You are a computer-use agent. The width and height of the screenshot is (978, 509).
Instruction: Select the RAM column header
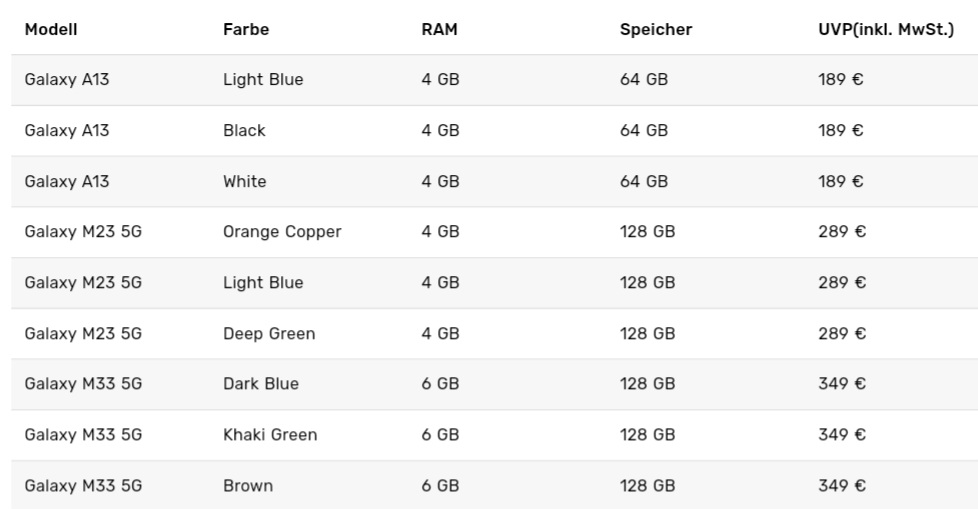pyautogui.click(x=439, y=29)
